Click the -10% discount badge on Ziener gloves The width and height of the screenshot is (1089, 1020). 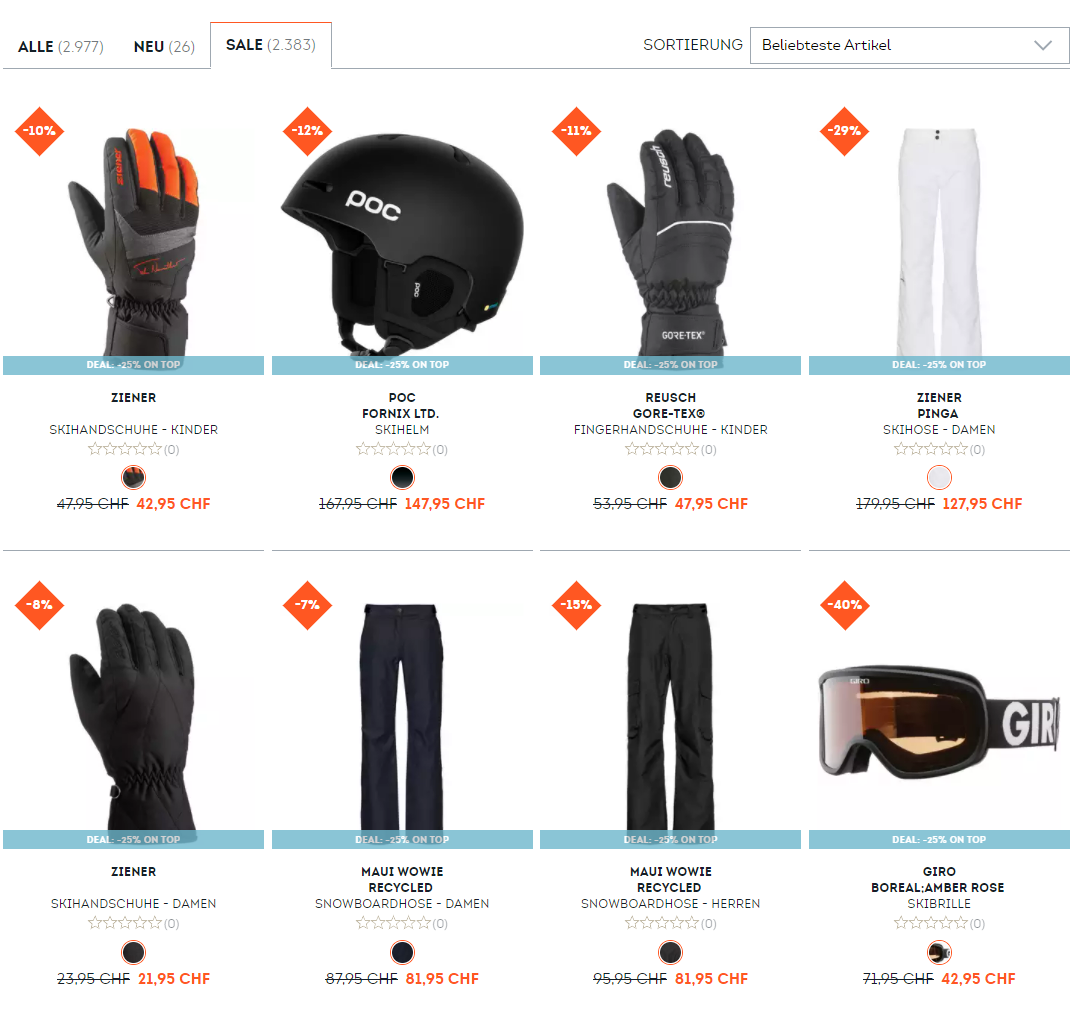(x=40, y=131)
